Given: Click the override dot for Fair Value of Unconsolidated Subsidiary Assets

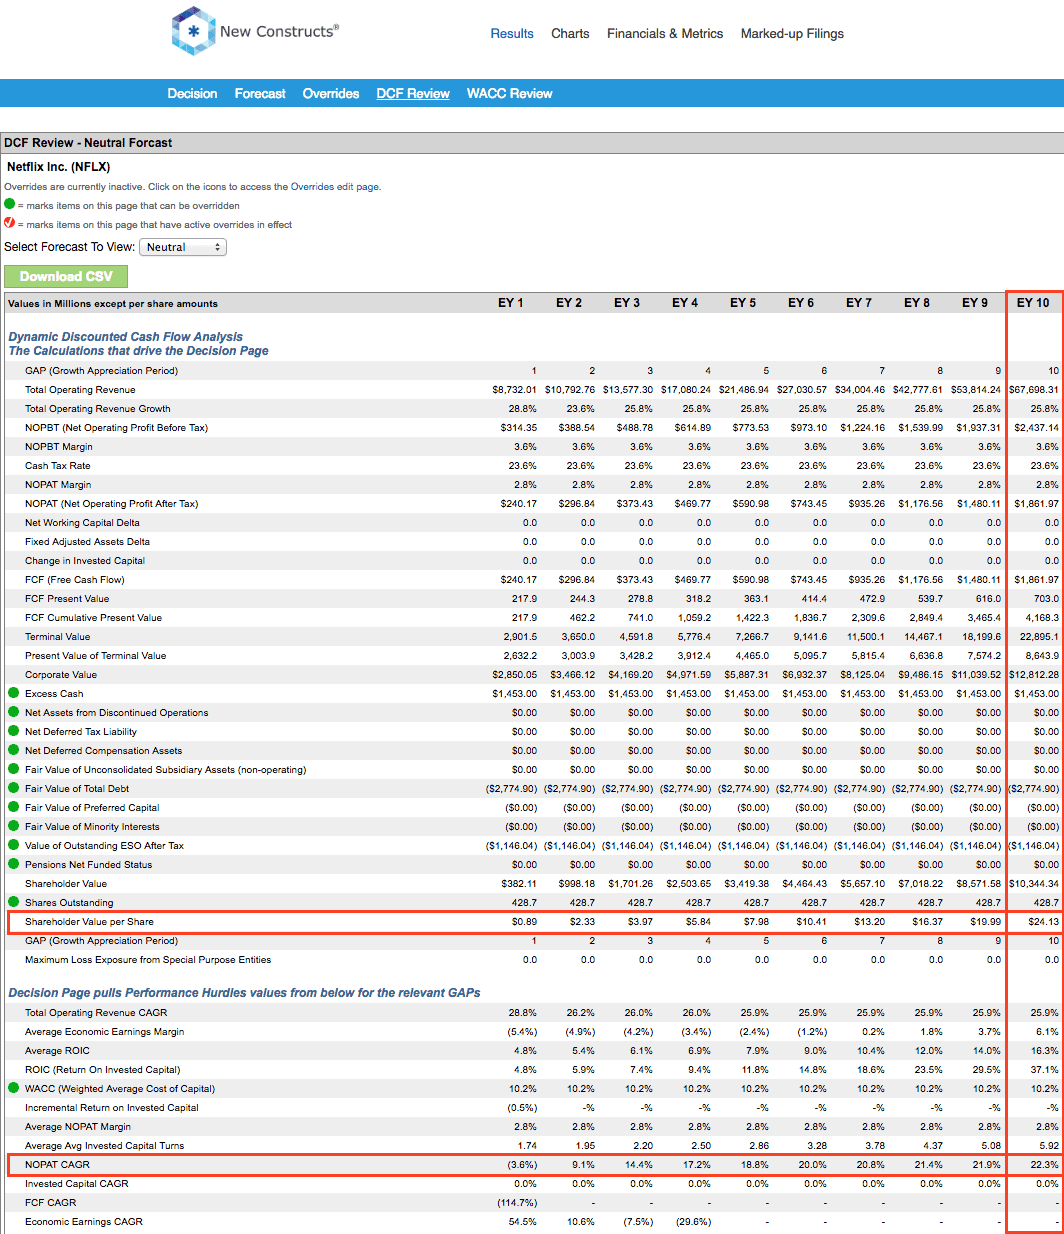Looking at the screenshot, I should pyautogui.click(x=13, y=769).
